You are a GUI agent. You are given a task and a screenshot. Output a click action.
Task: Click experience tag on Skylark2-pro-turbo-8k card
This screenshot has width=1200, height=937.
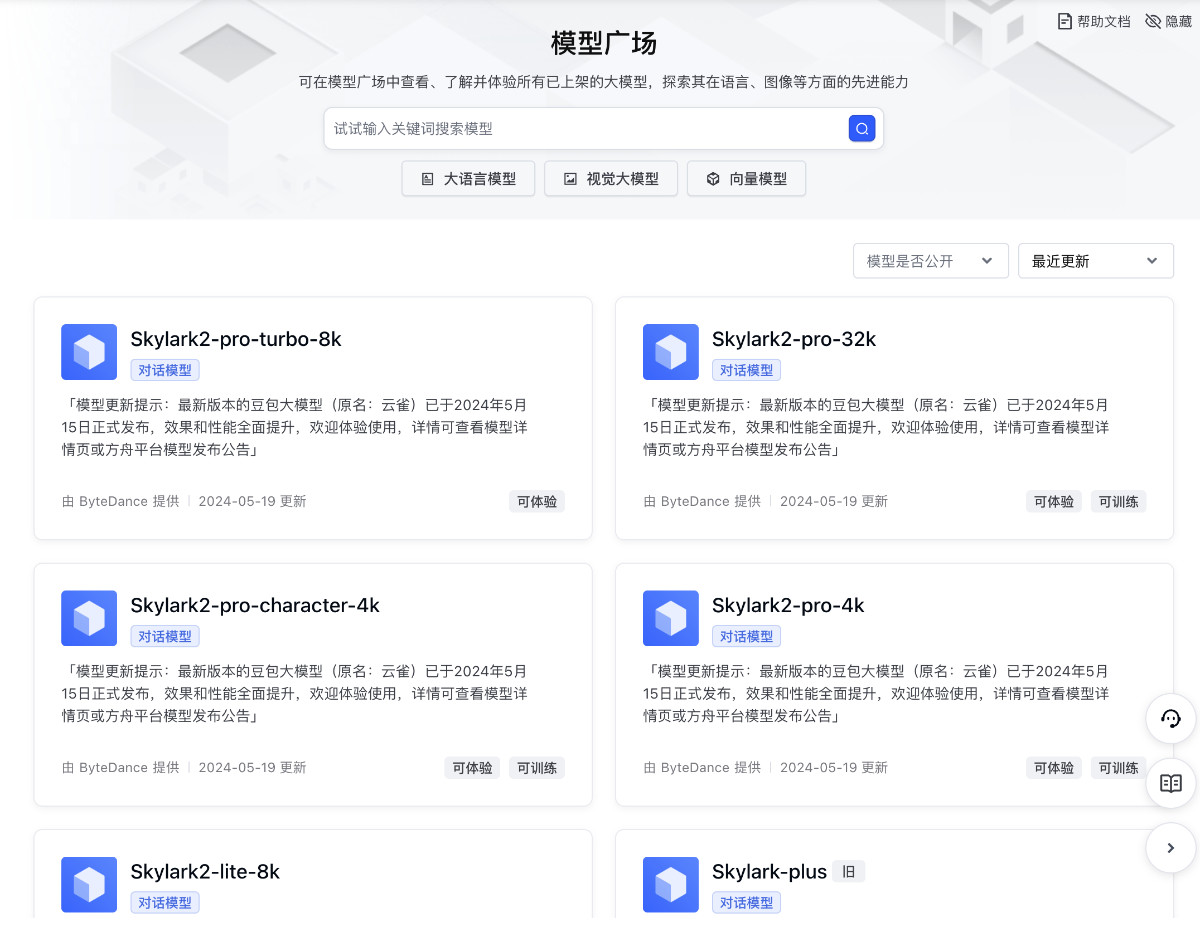pos(537,502)
